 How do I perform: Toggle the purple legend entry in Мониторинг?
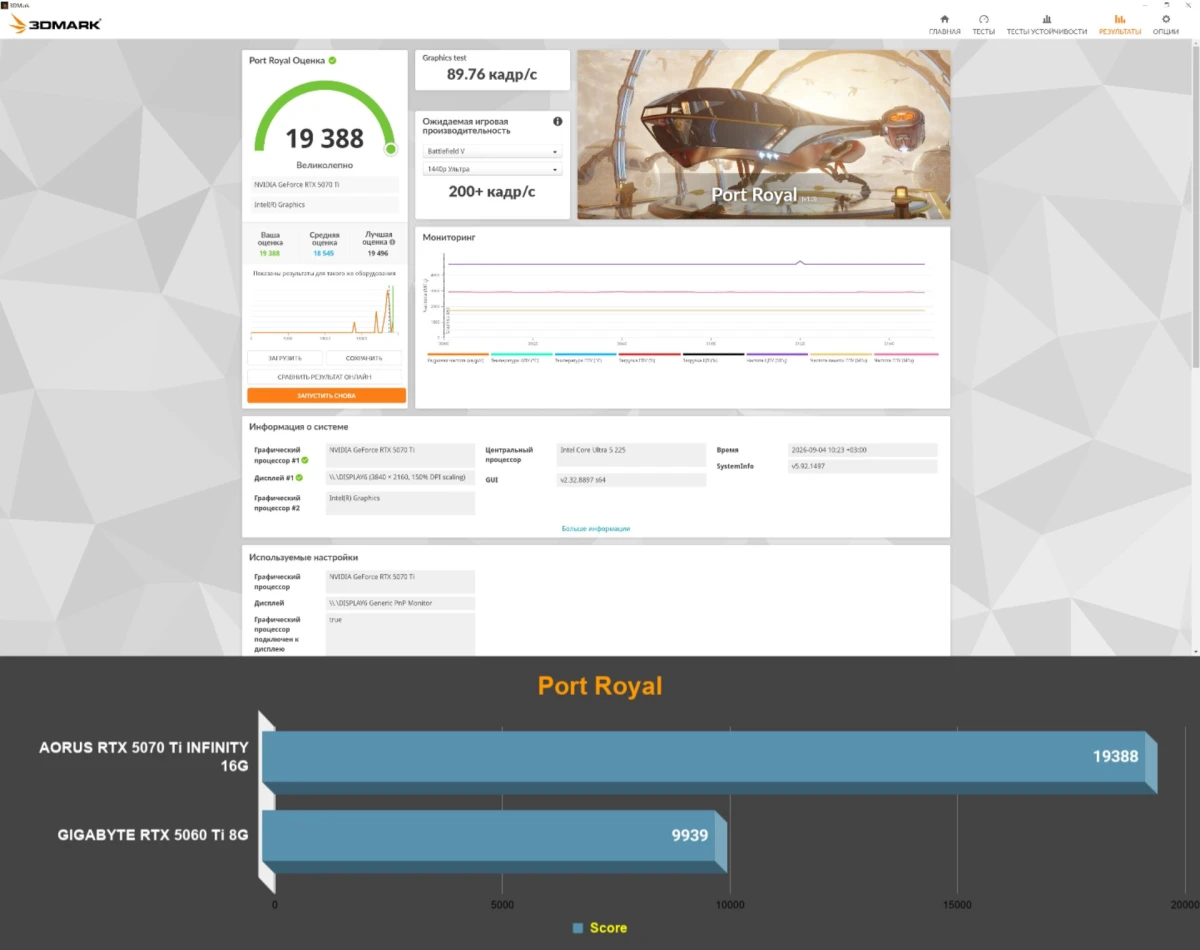click(777, 357)
